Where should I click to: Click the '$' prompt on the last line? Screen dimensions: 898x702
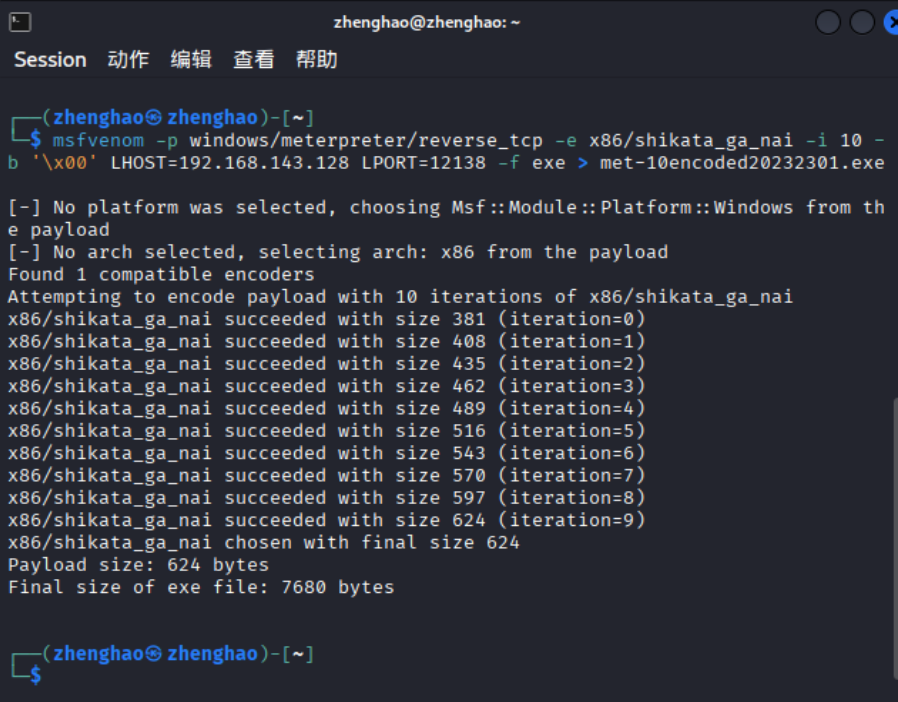coord(36,676)
